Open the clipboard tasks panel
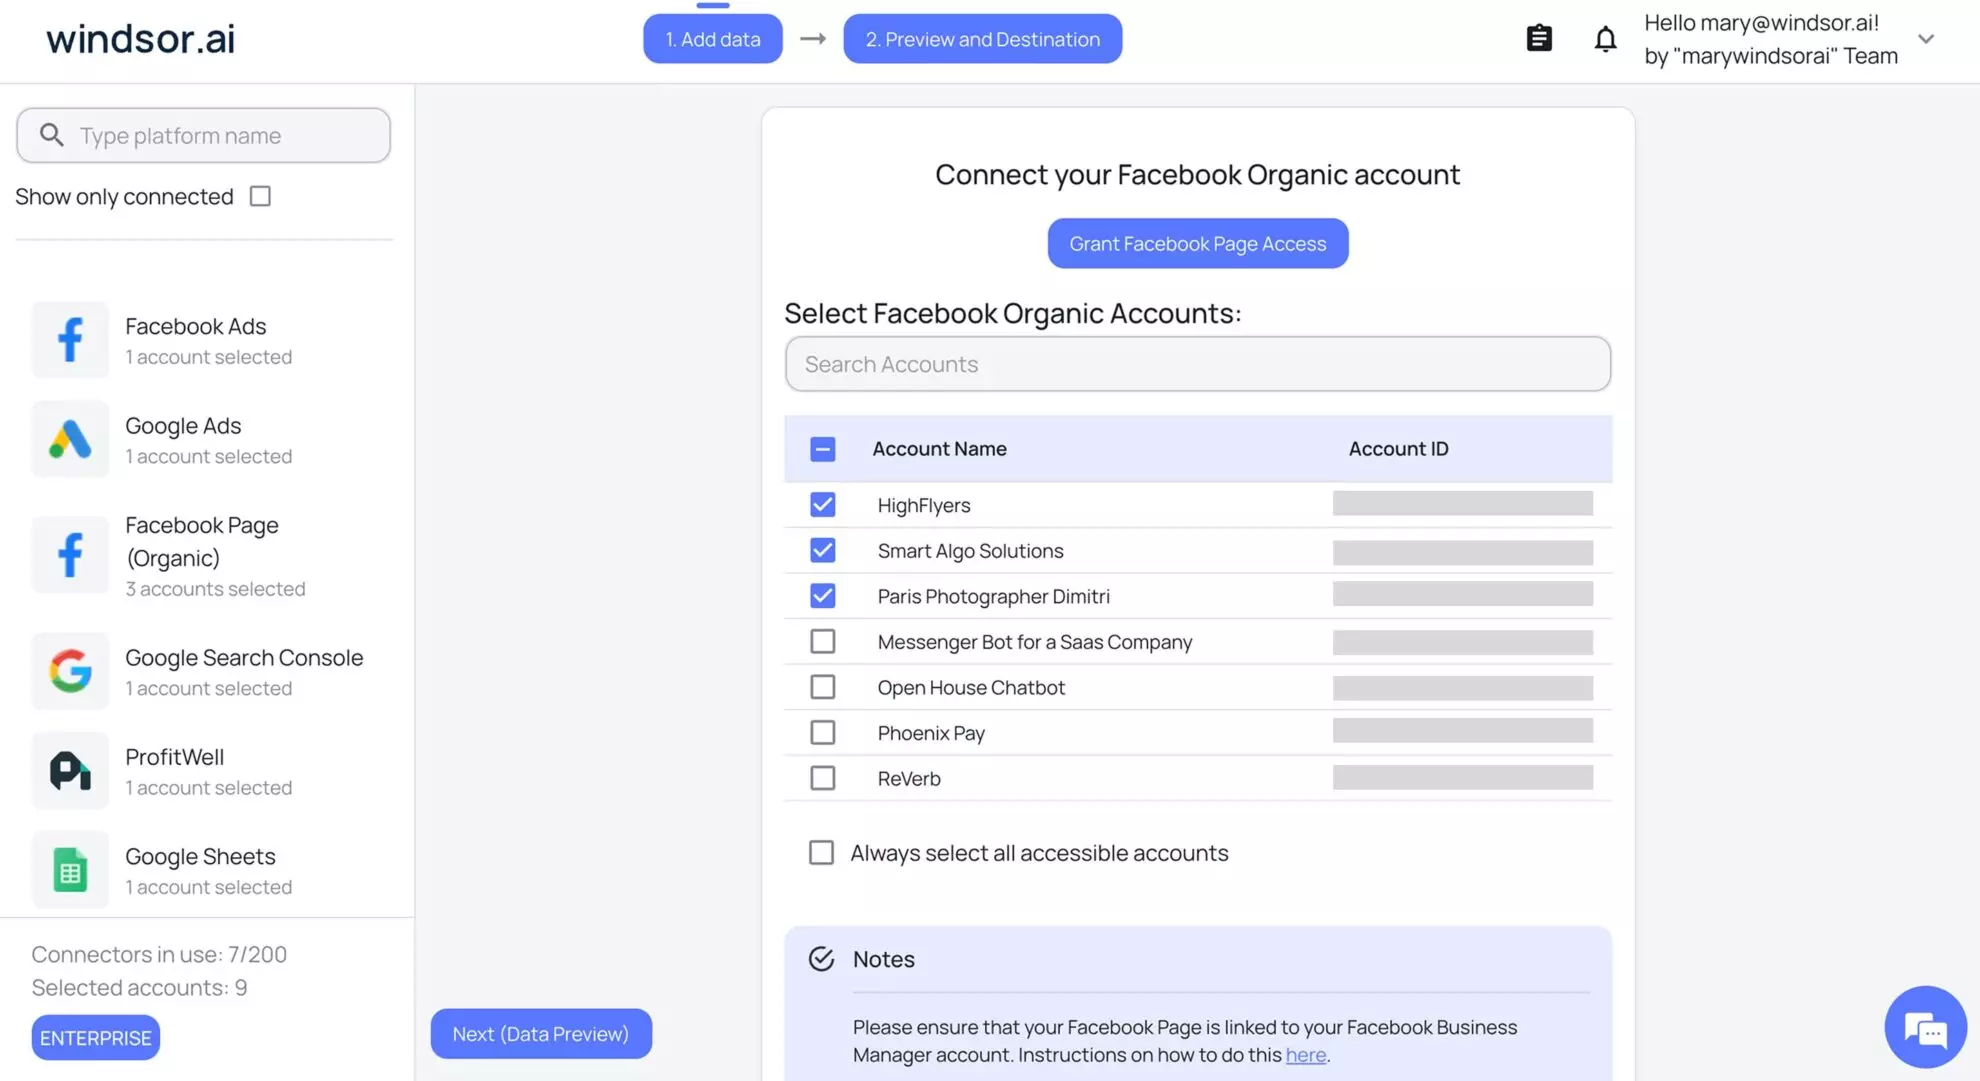Image resolution: width=1980 pixels, height=1081 pixels. (x=1538, y=38)
